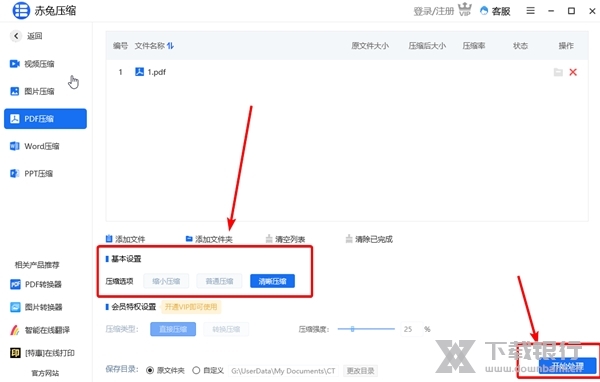Select 自定义 radio button
Screen dimensions: 600x382
click(196, 371)
